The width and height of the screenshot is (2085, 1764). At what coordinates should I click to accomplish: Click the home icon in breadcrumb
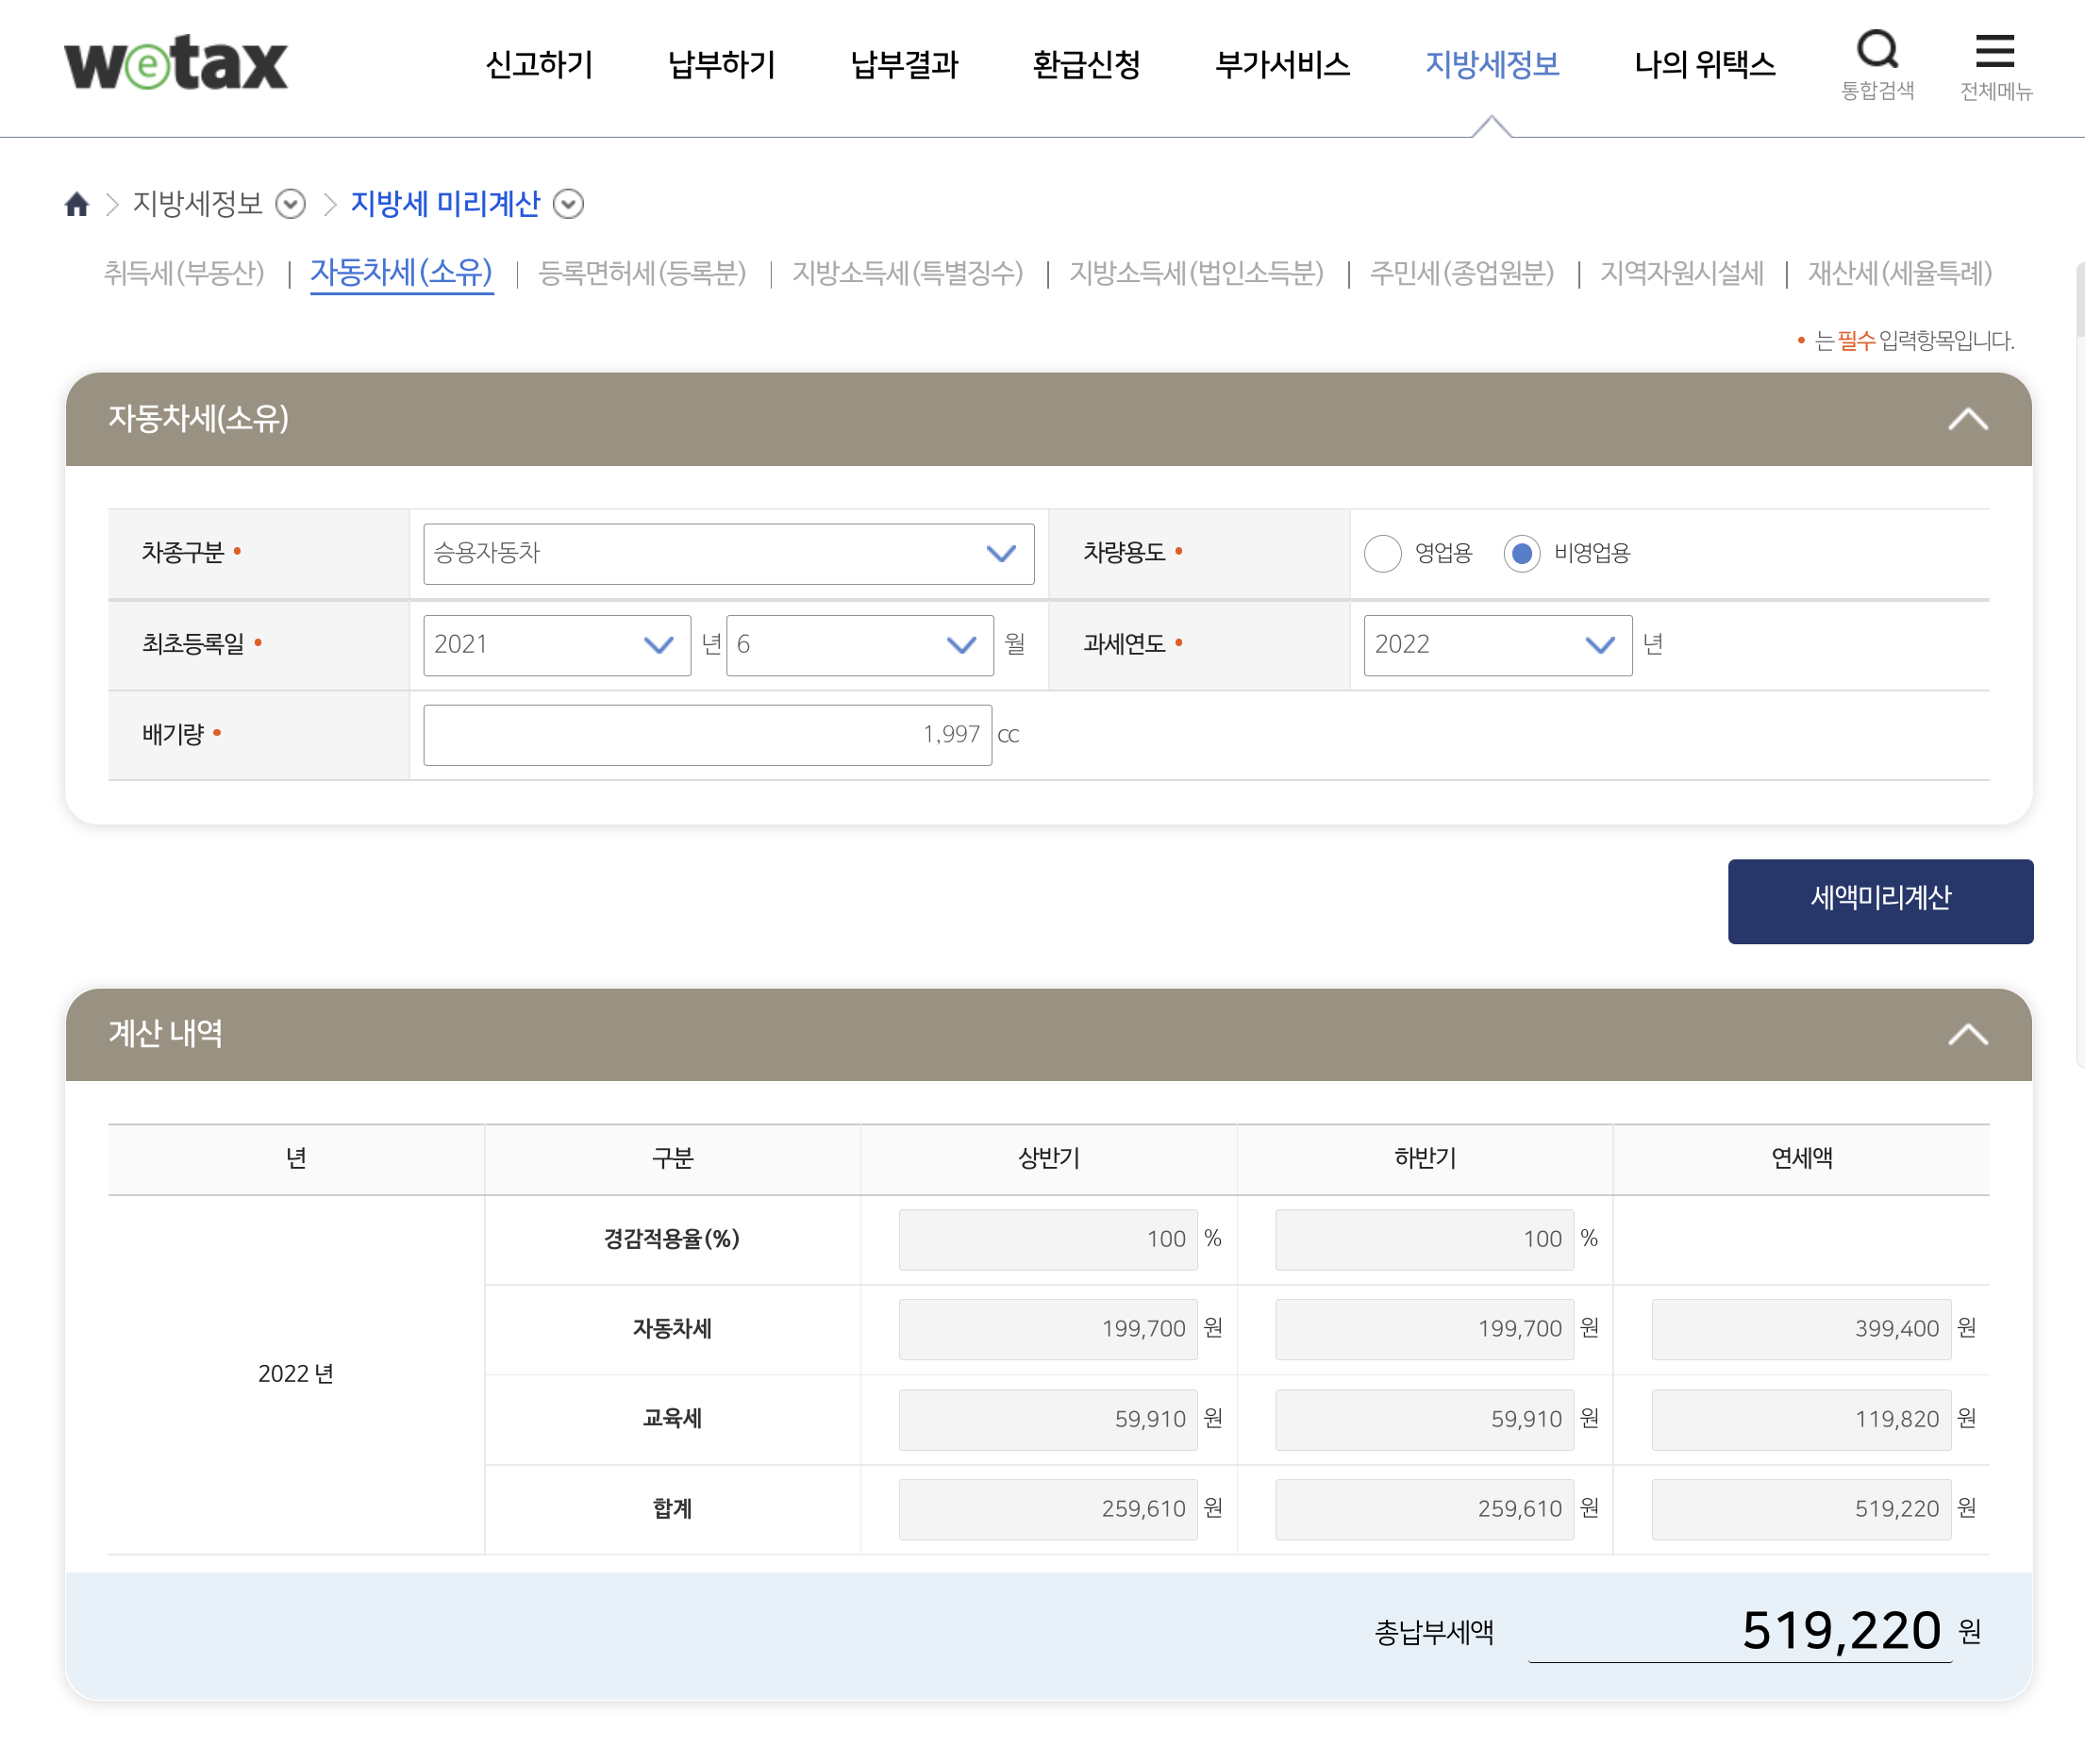(x=77, y=204)
